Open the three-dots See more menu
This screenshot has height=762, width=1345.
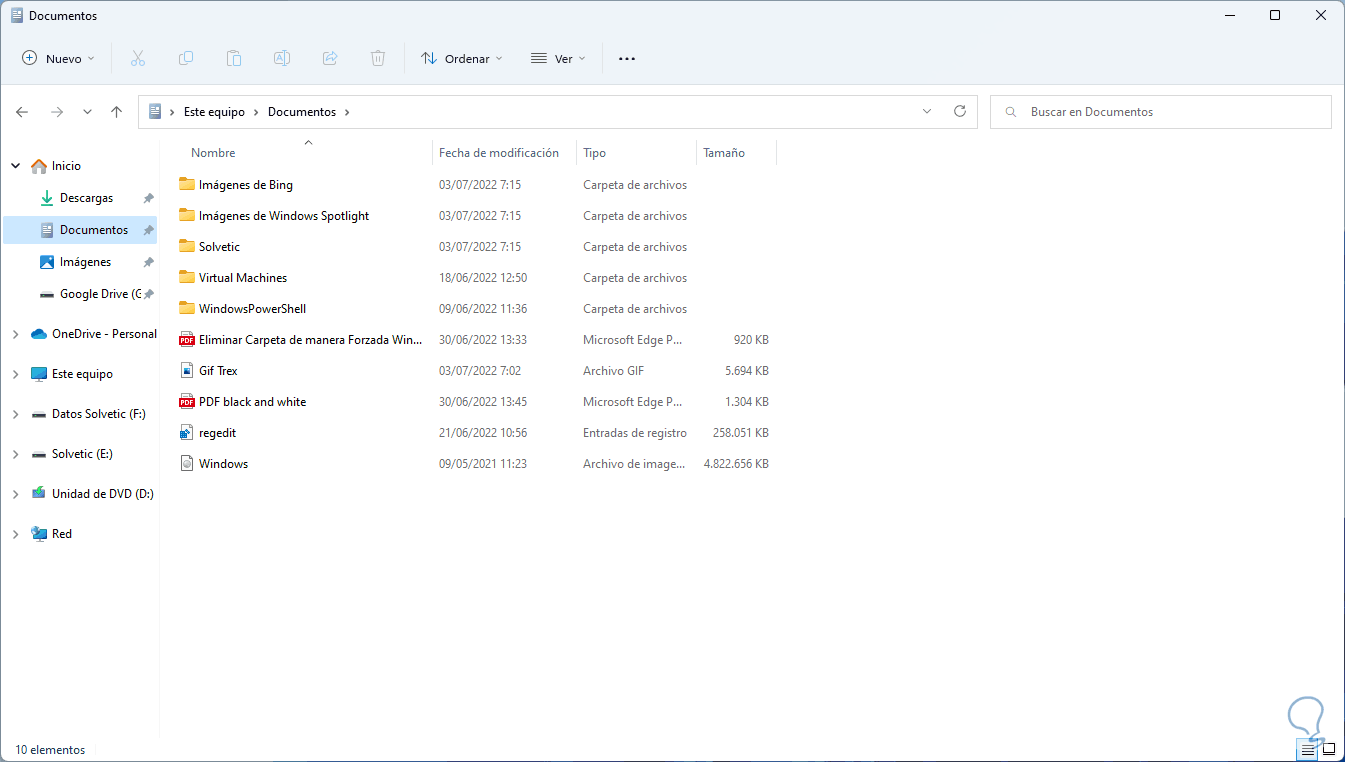click(x=627, y=59)
